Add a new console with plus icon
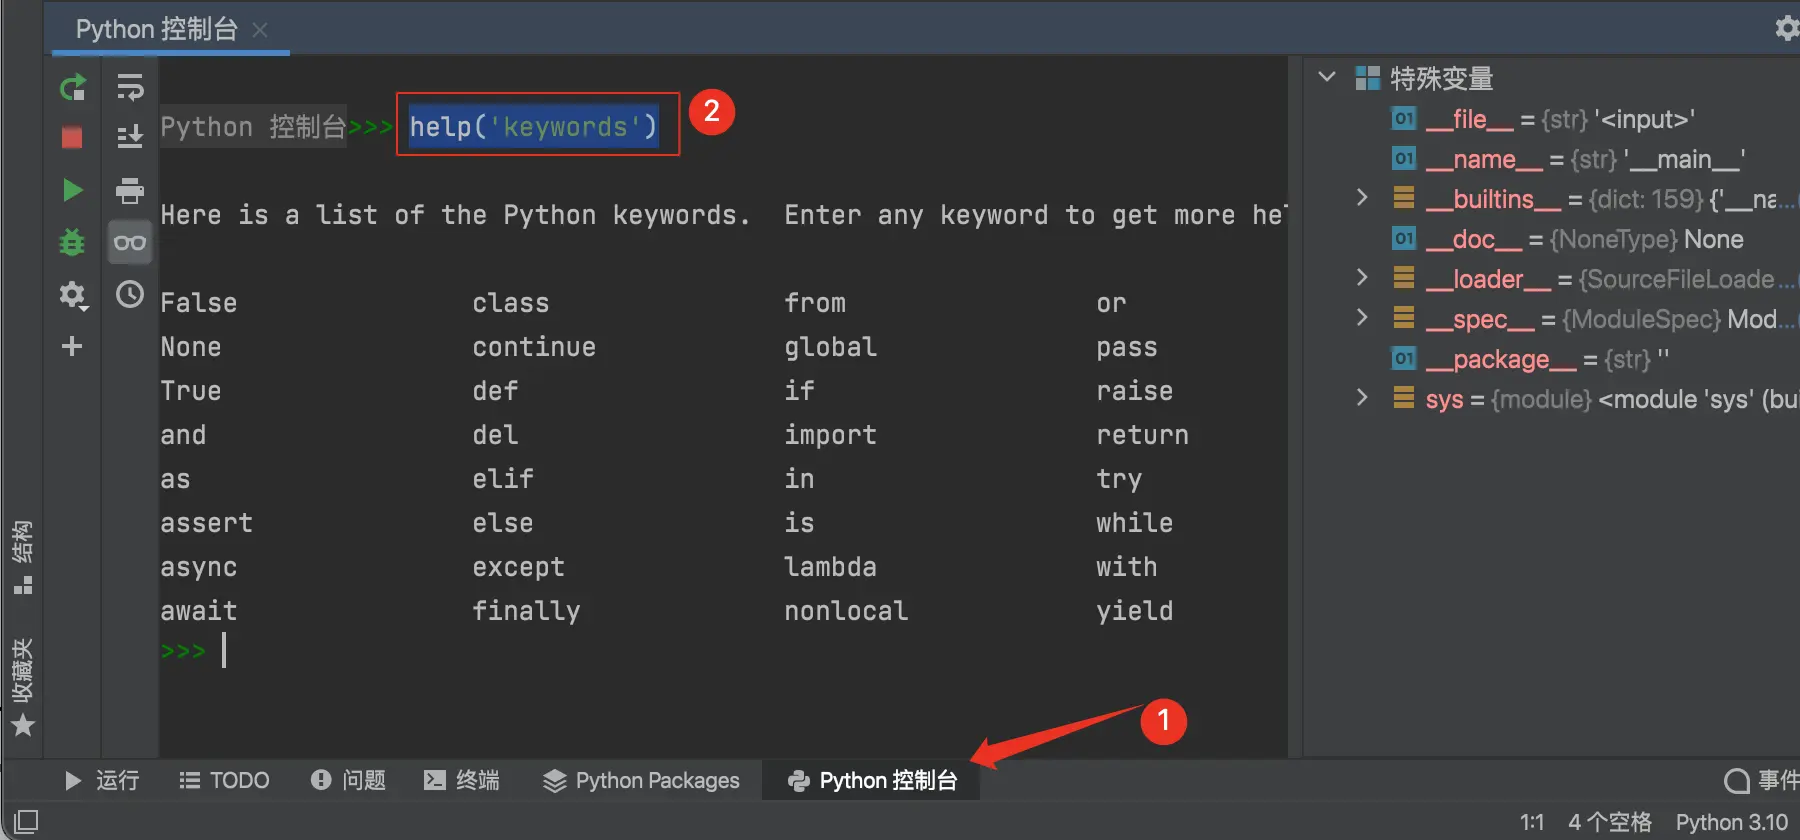The image size is (1800, 840). (x=72, y=346)
